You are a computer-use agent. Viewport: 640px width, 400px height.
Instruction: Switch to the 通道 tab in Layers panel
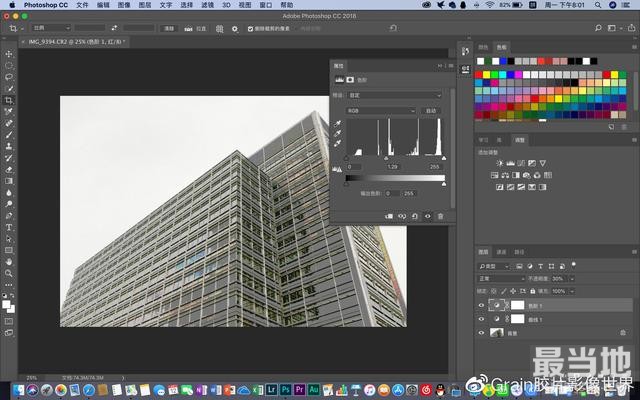tap(502, 252)
